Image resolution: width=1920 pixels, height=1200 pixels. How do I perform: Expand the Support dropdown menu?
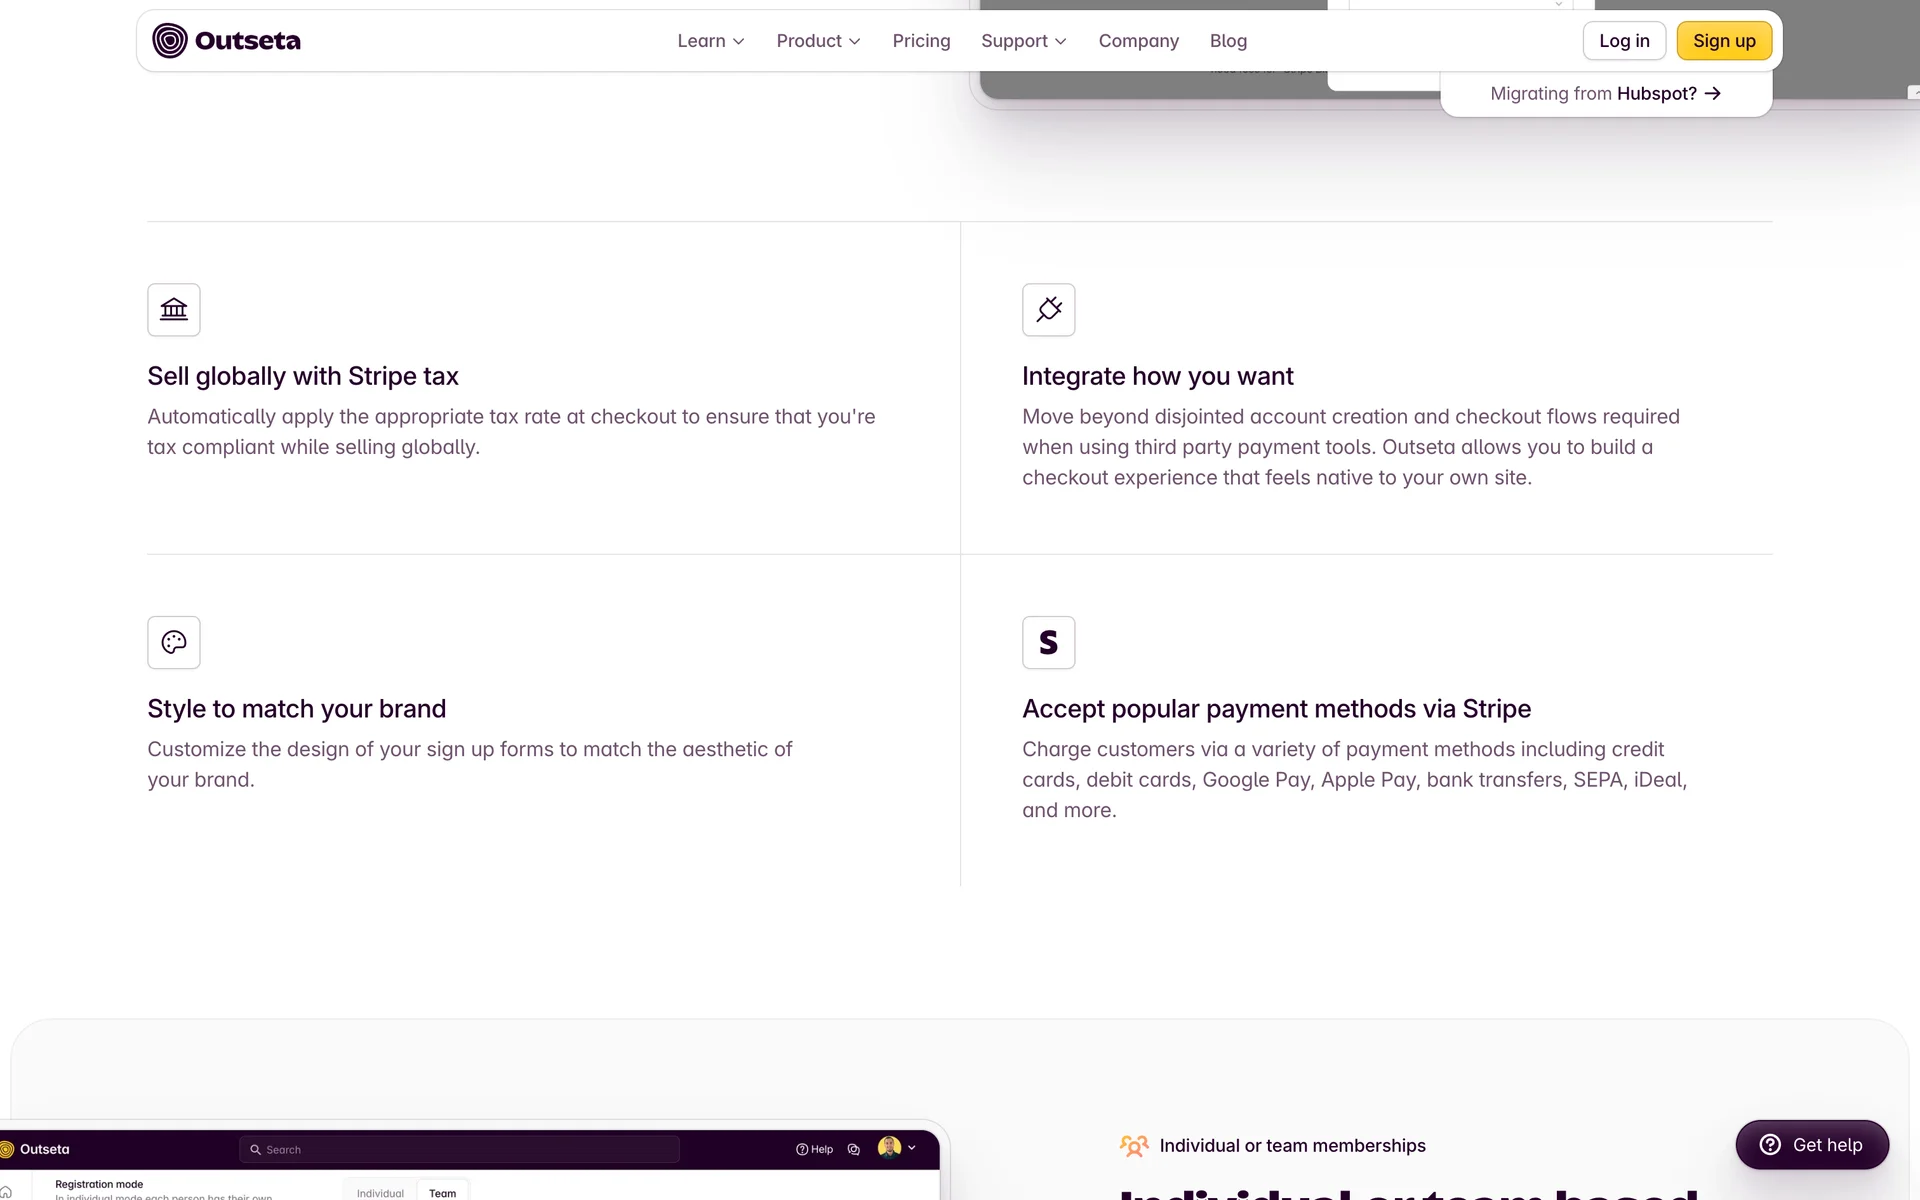click(1023, 41)
